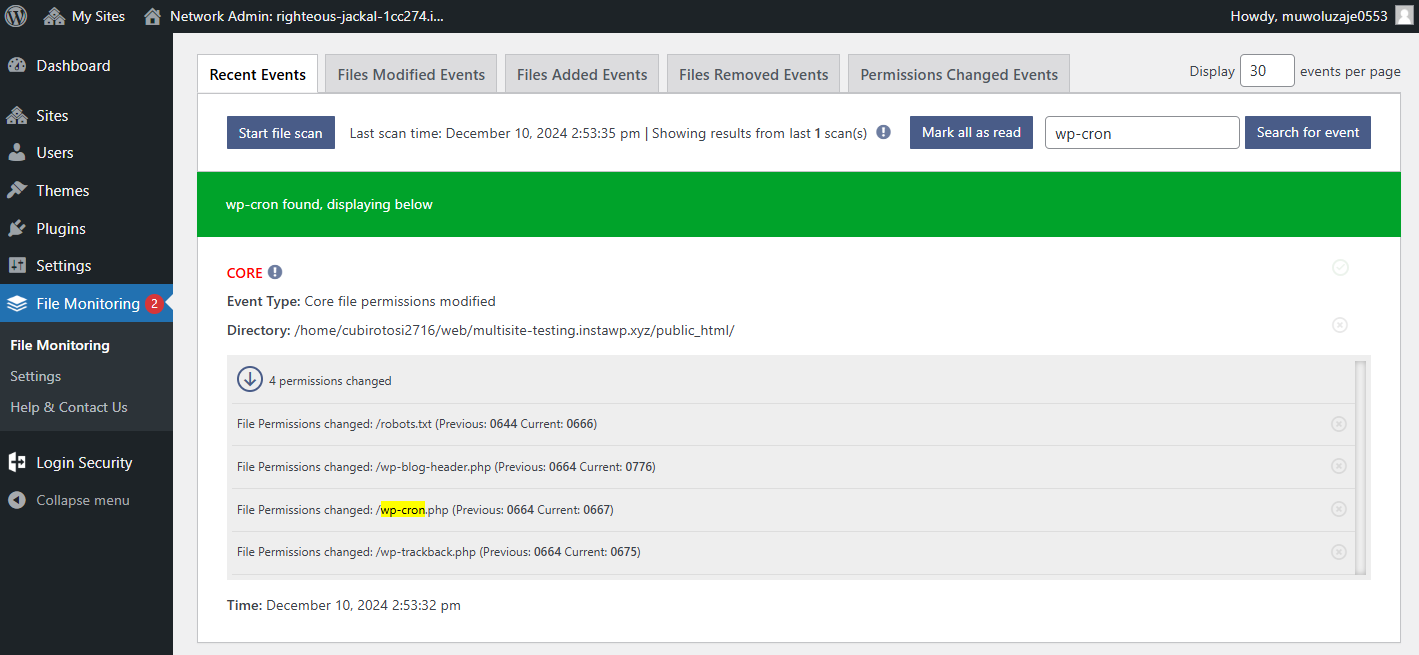Switch to Files Added Events tab

[582, 75]
